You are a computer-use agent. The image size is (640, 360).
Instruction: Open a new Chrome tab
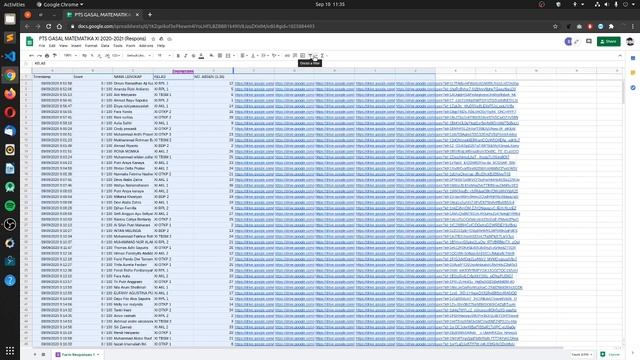tap(150, 15)
